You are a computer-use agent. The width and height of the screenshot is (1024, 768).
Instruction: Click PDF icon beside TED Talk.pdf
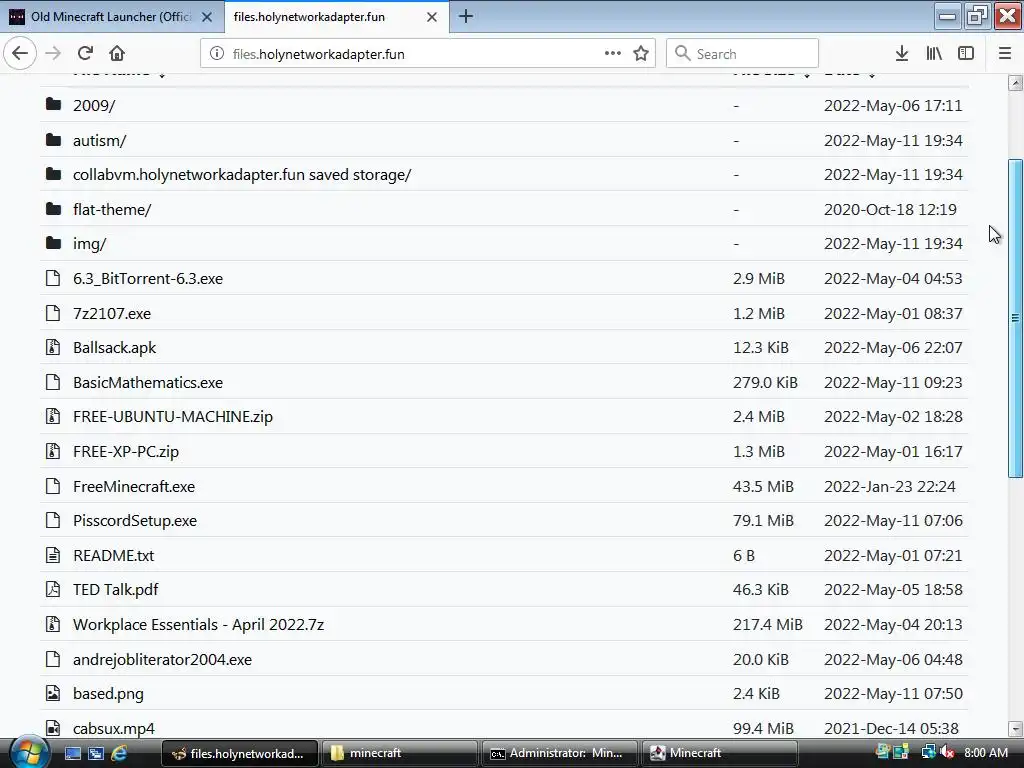coord(53,590)
